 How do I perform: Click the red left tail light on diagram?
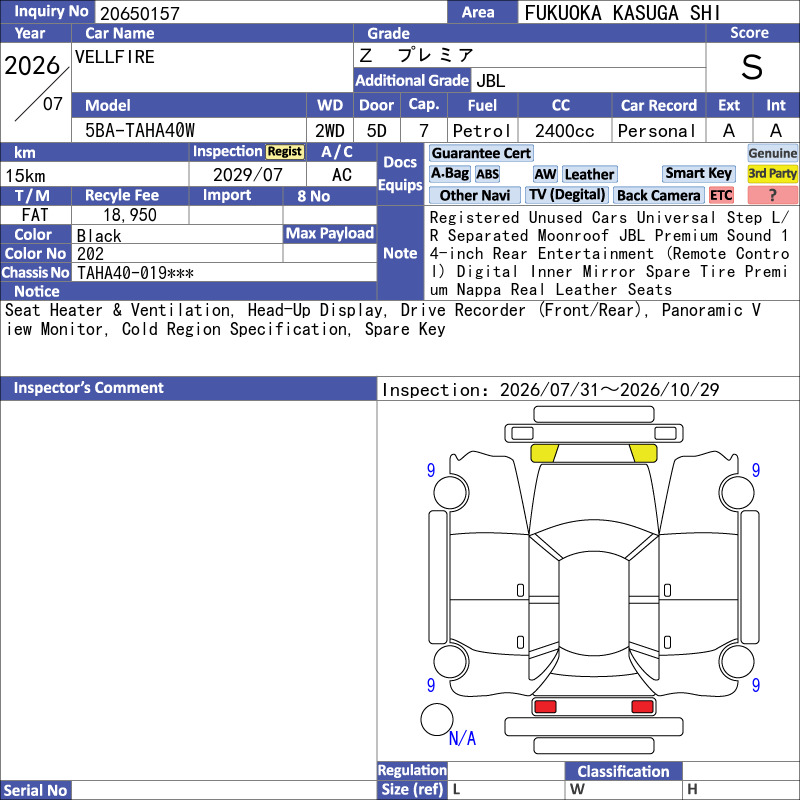point(544,707)
